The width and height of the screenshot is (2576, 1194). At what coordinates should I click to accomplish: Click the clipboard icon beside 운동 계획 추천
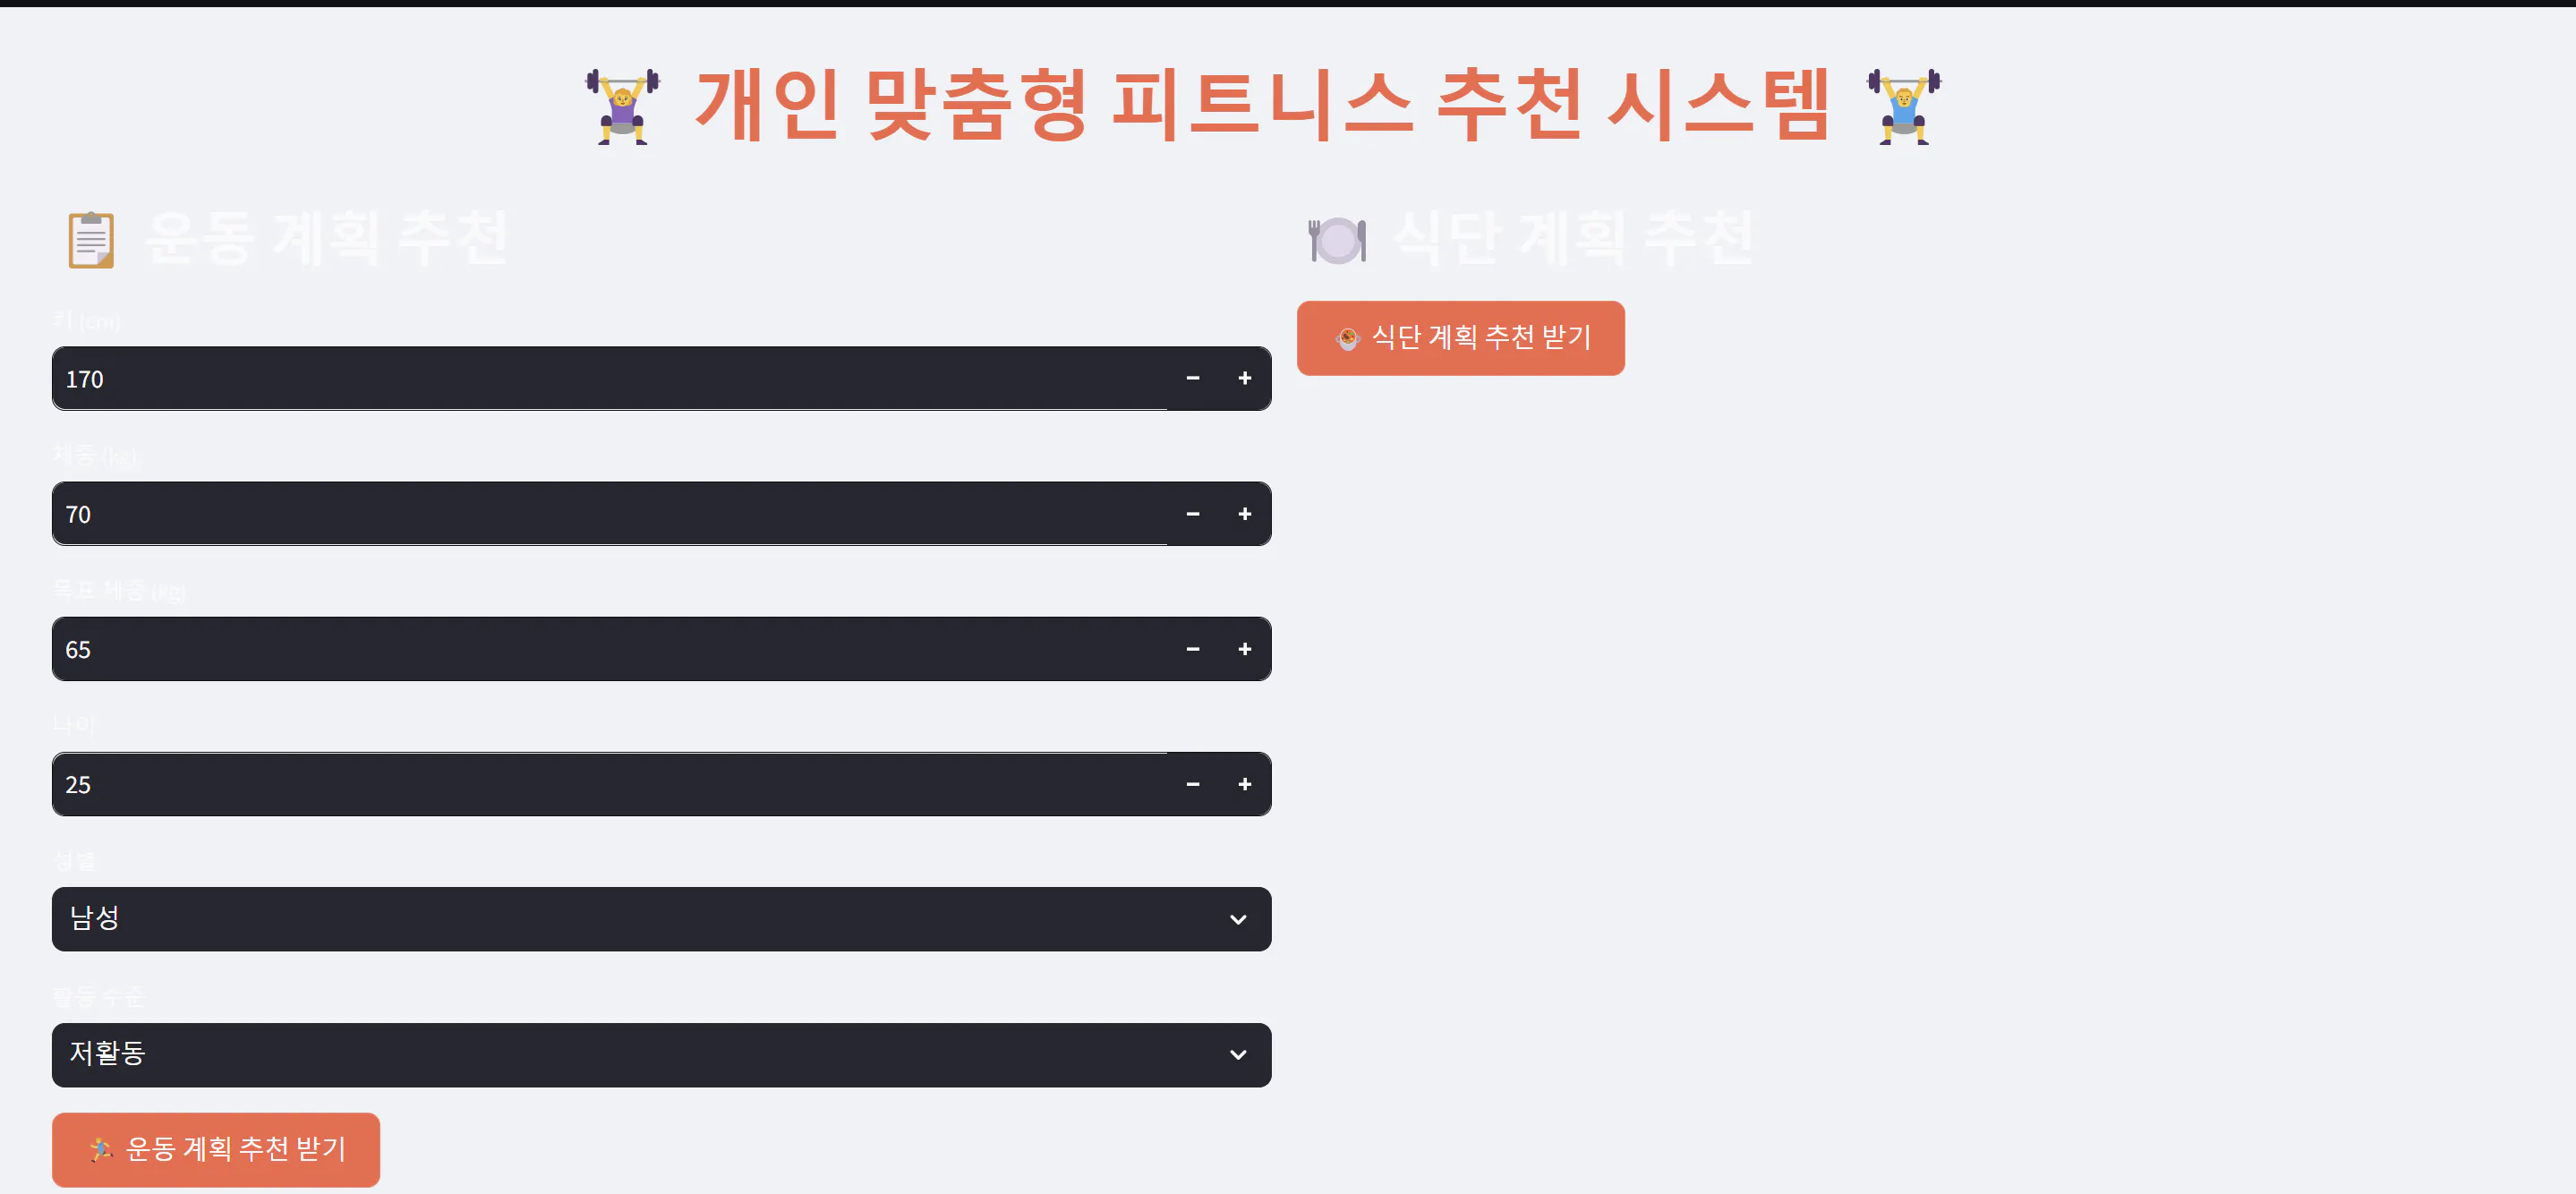[x=91, y=240]
